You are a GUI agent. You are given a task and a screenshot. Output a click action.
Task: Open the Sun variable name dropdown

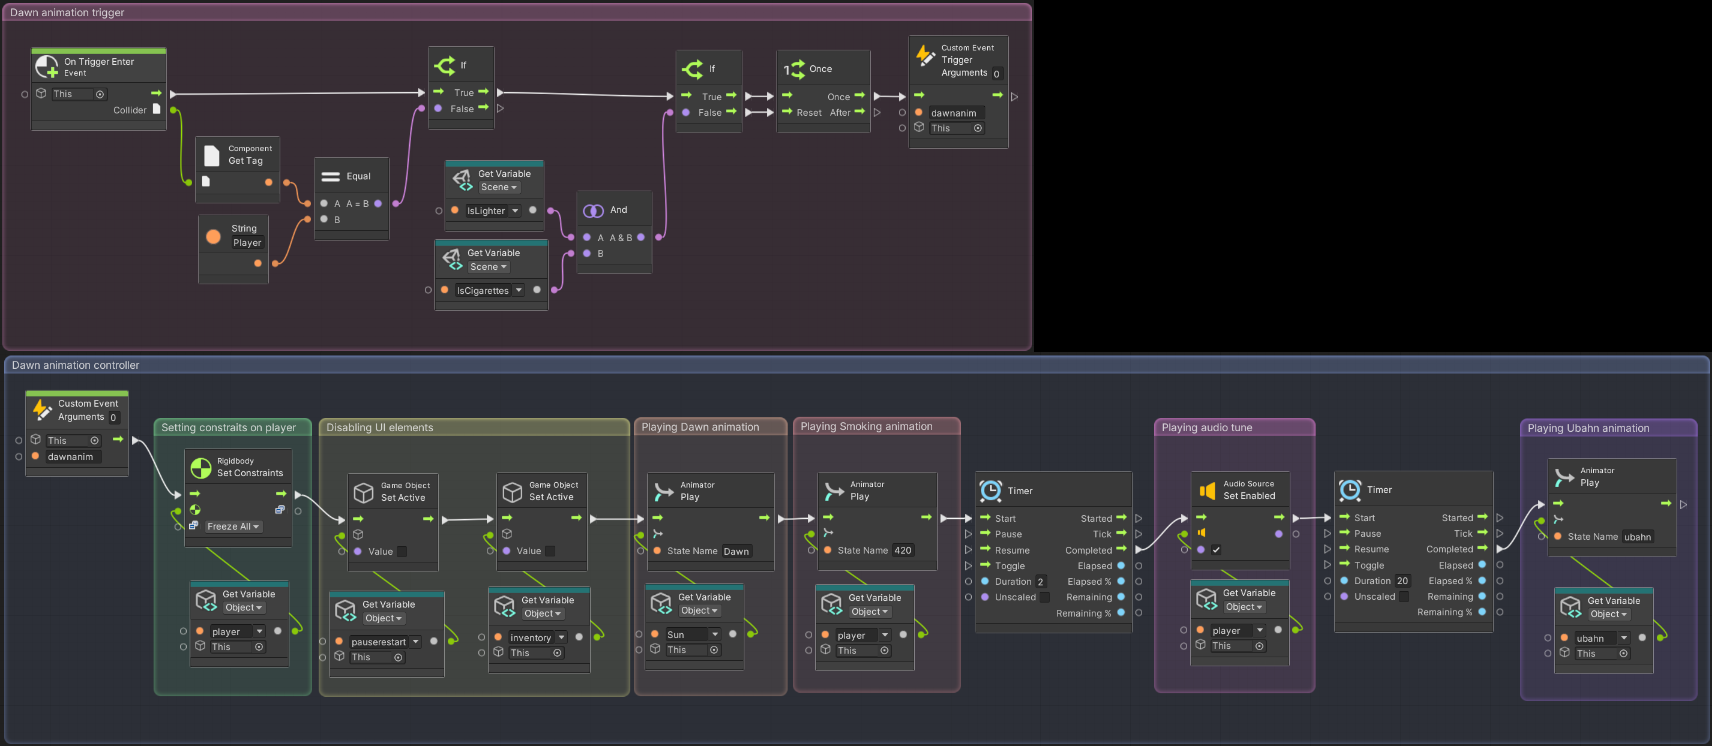click(715, 635)
